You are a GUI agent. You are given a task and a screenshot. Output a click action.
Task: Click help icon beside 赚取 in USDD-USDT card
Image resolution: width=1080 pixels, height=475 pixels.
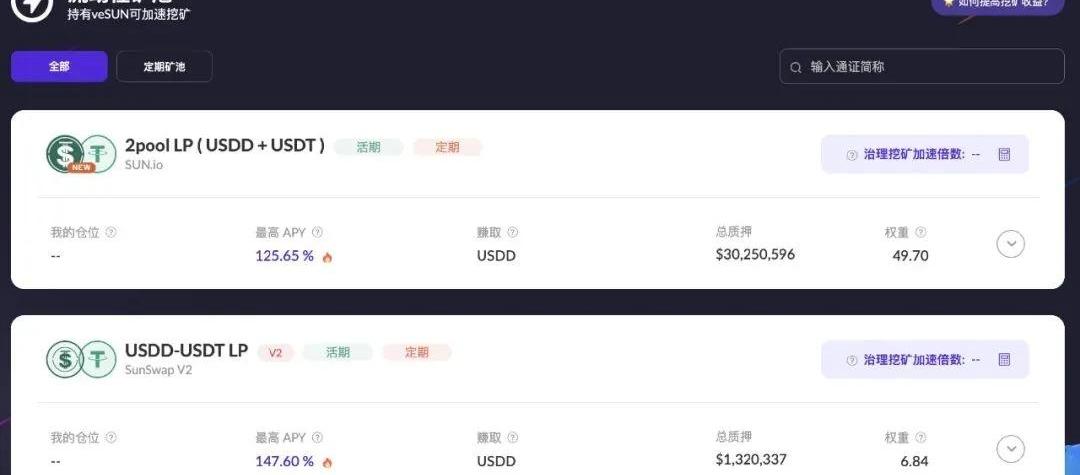pos(512,438)
